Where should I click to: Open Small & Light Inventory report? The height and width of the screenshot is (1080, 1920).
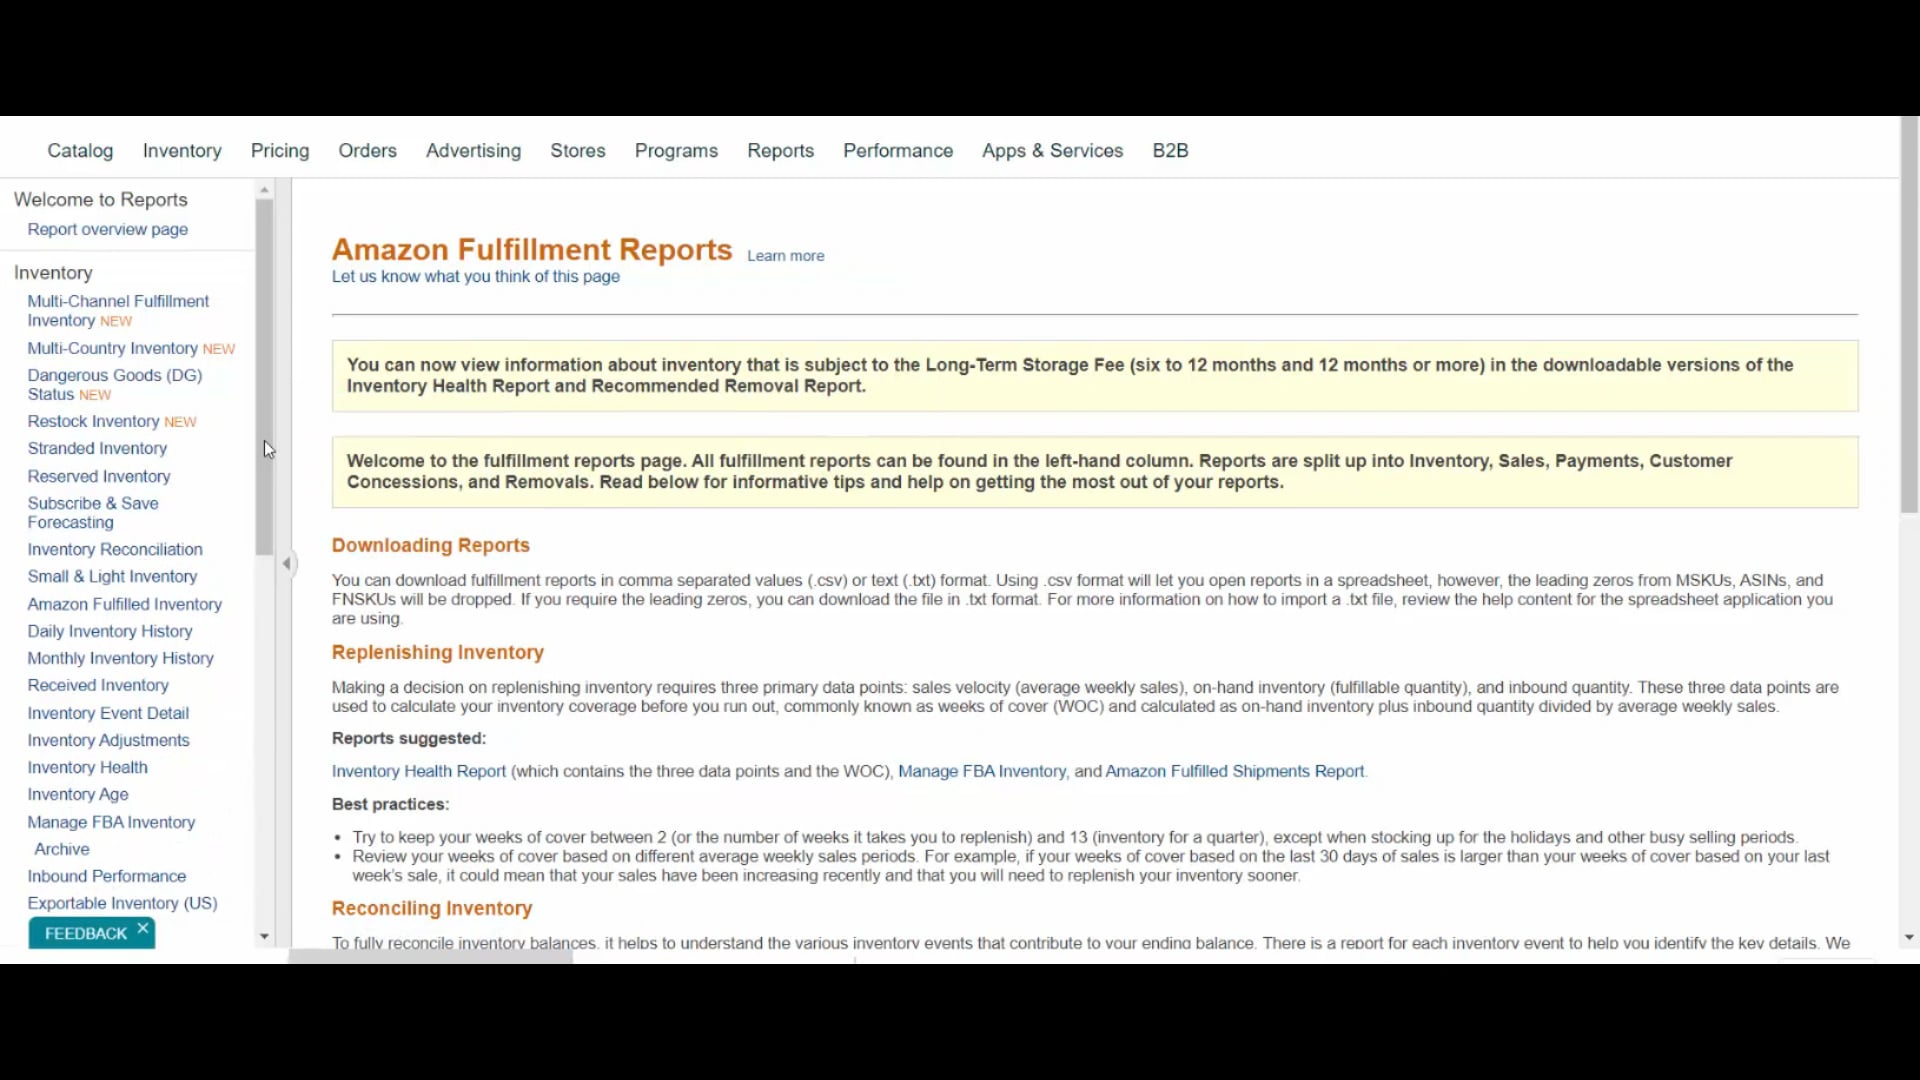[112, 577]
